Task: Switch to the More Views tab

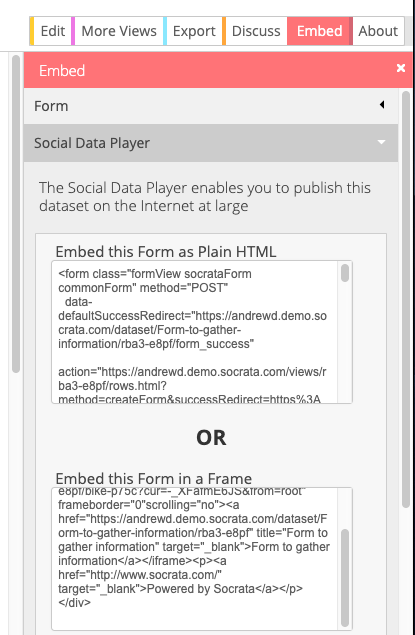Action: [119, 31]
